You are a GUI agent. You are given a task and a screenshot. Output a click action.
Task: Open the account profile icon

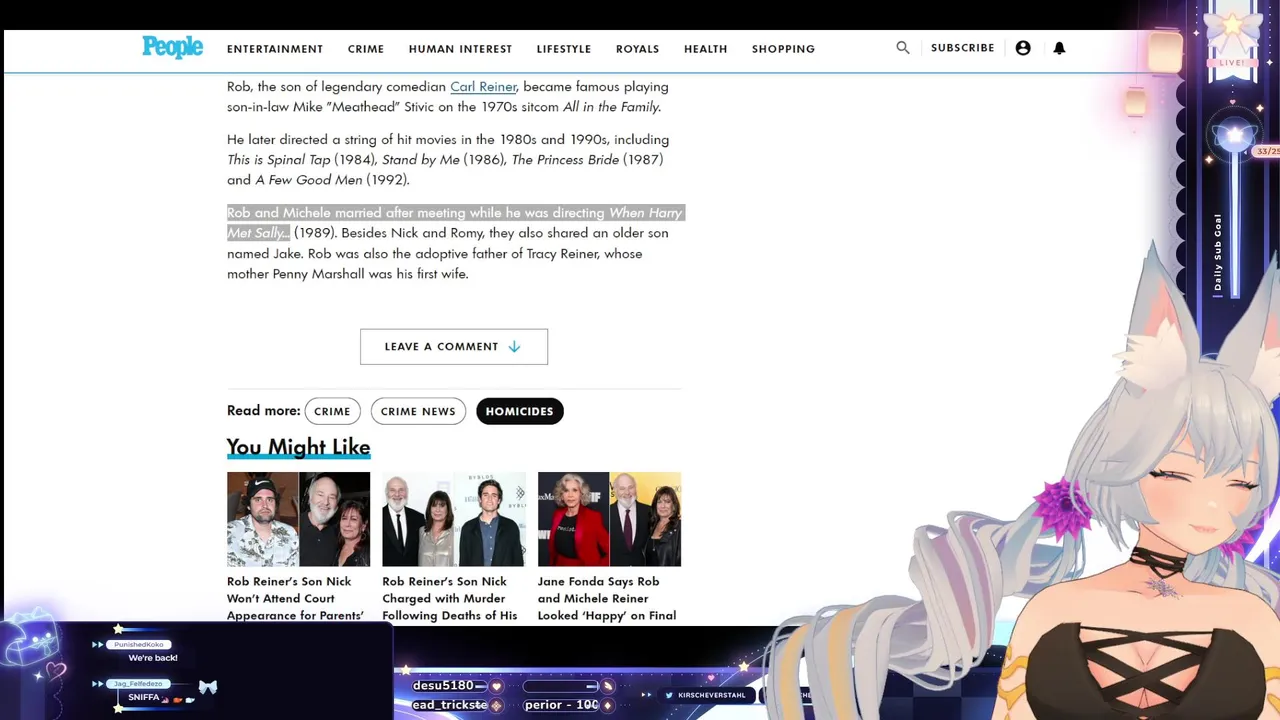click(1023, 48)
